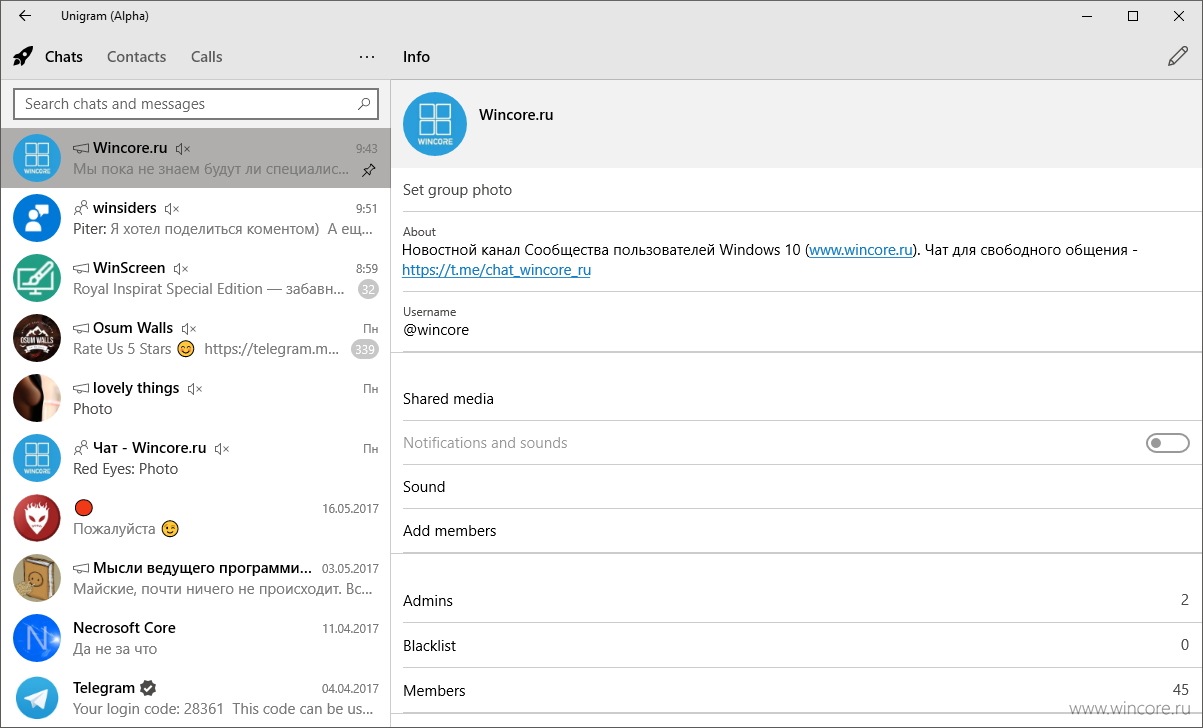This screenshot has height=728, width=1203.
Task: Switch to the Contacts tab
Action: [x=137, y=57]
